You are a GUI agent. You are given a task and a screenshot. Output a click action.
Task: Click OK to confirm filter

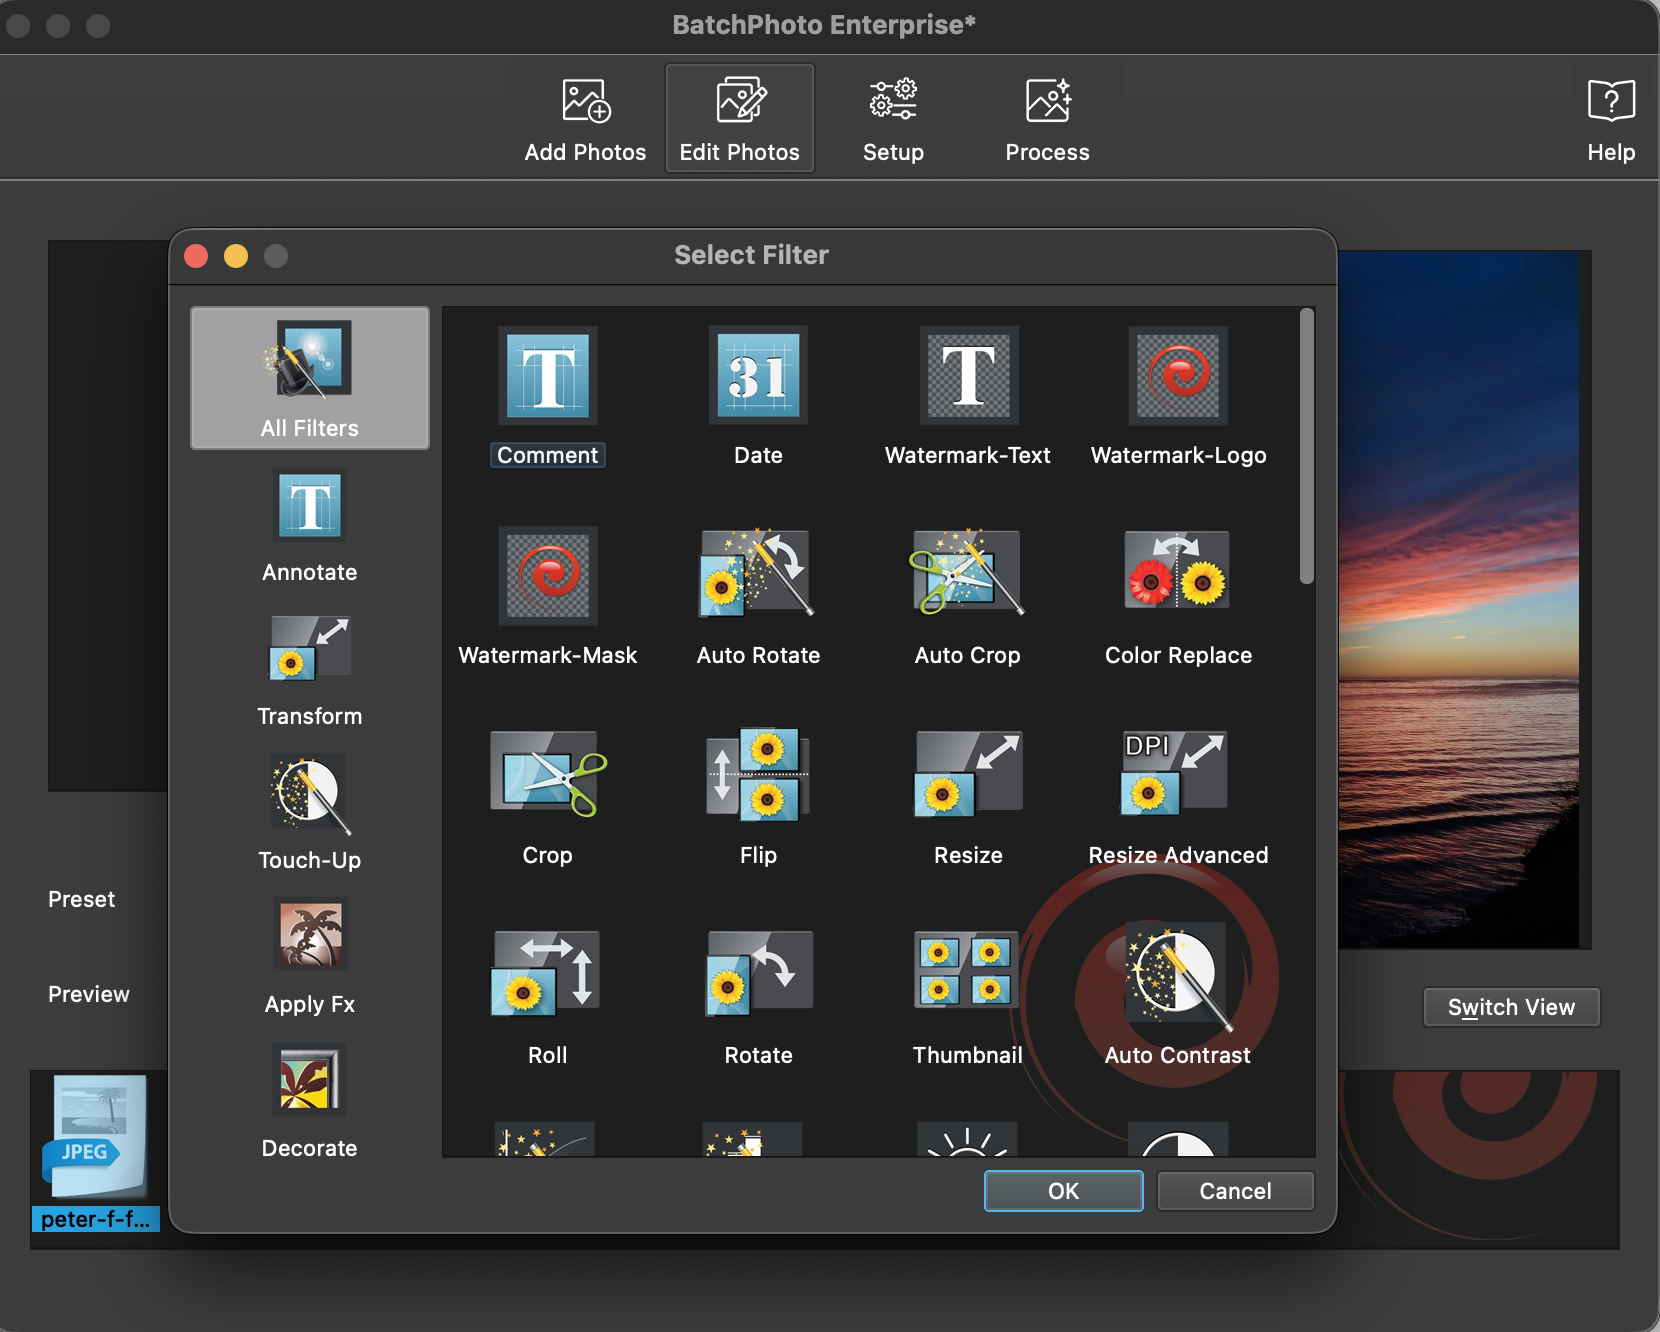pyautogui.click(x=1063, y=1191)
